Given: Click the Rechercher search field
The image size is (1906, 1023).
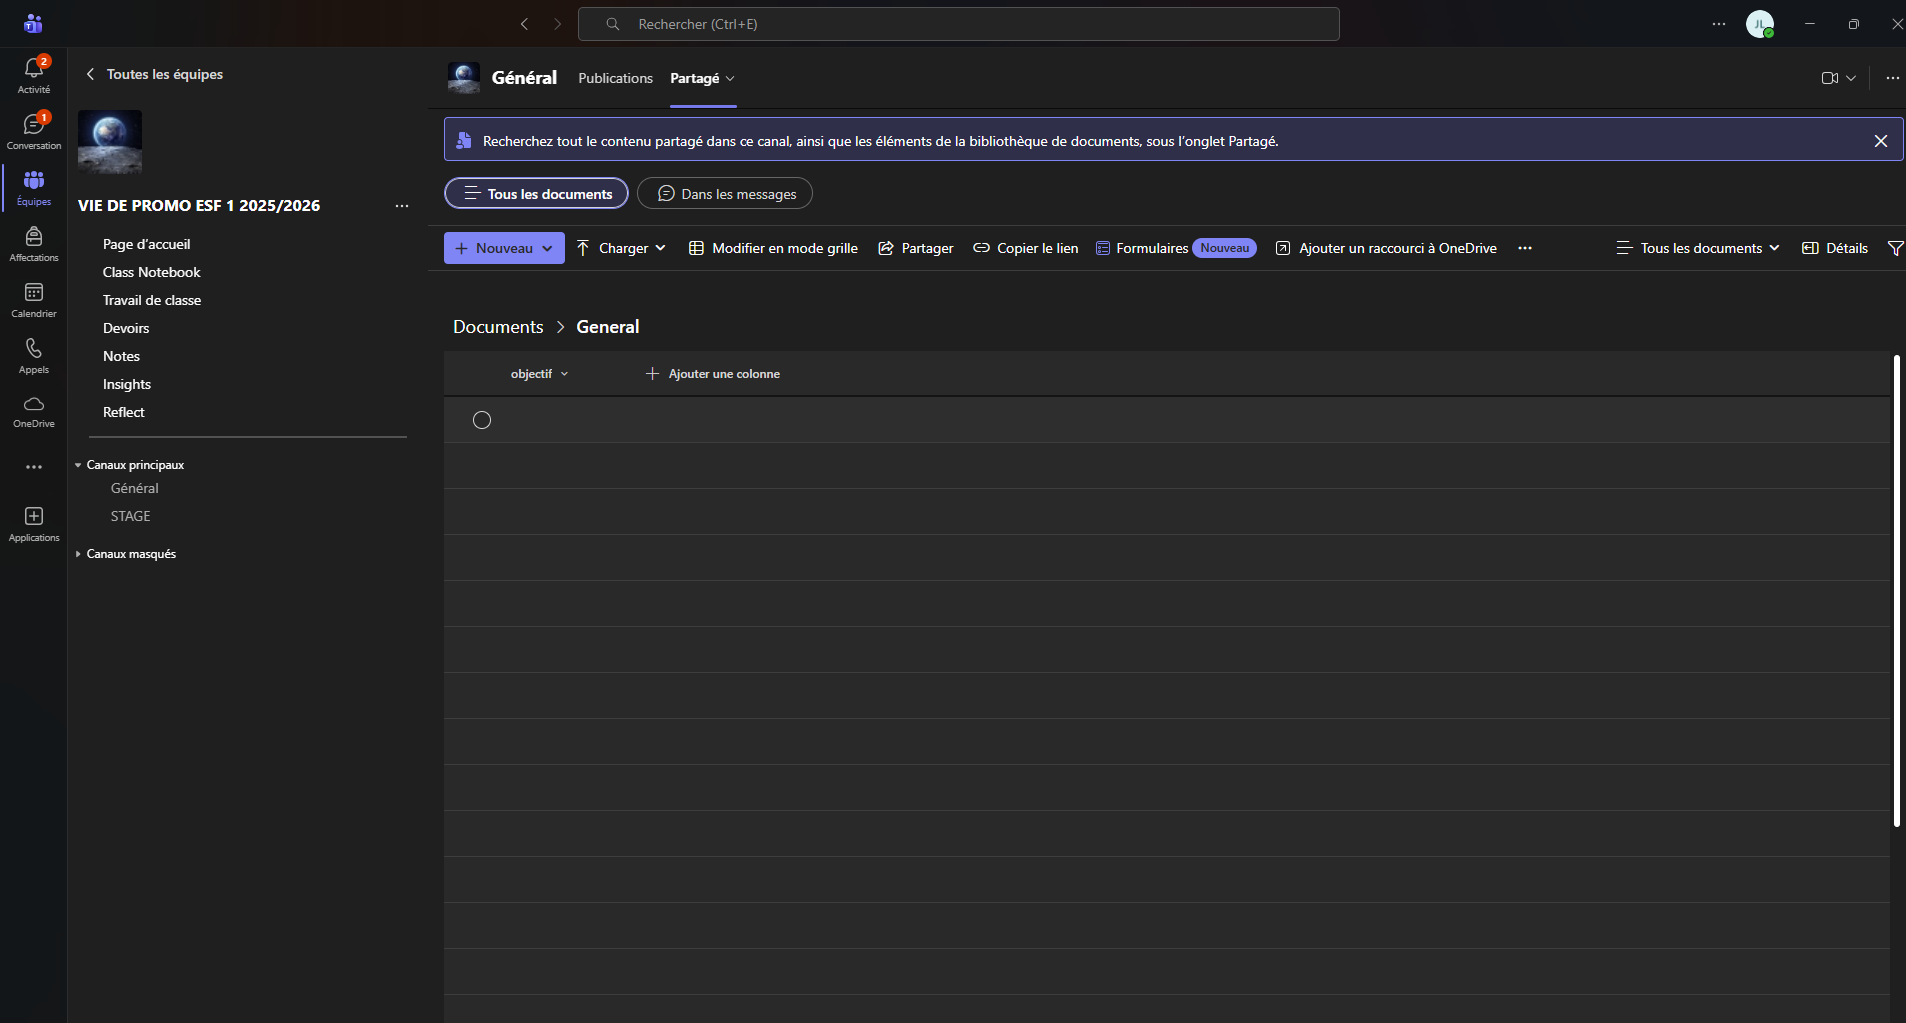Looking at the screenshot, I should tap(958, 24).
